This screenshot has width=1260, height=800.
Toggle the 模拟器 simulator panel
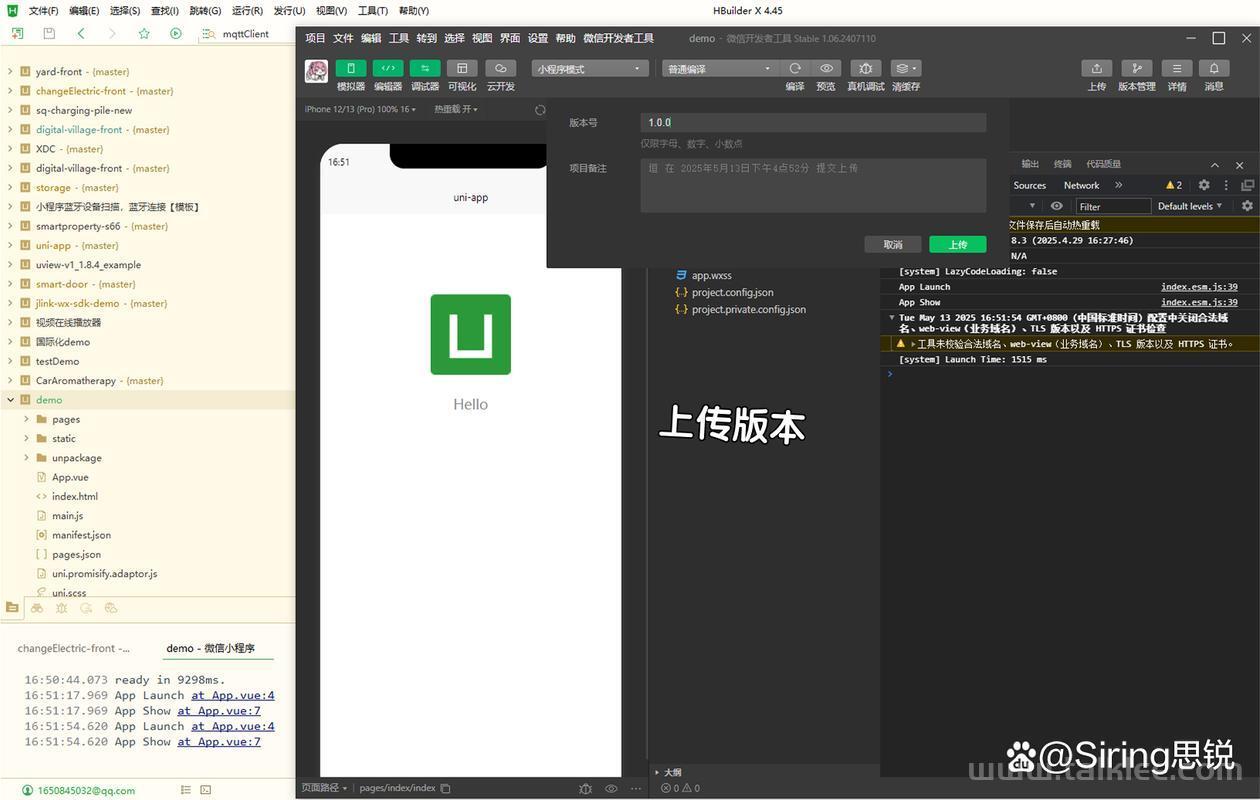tap(351, 69)
